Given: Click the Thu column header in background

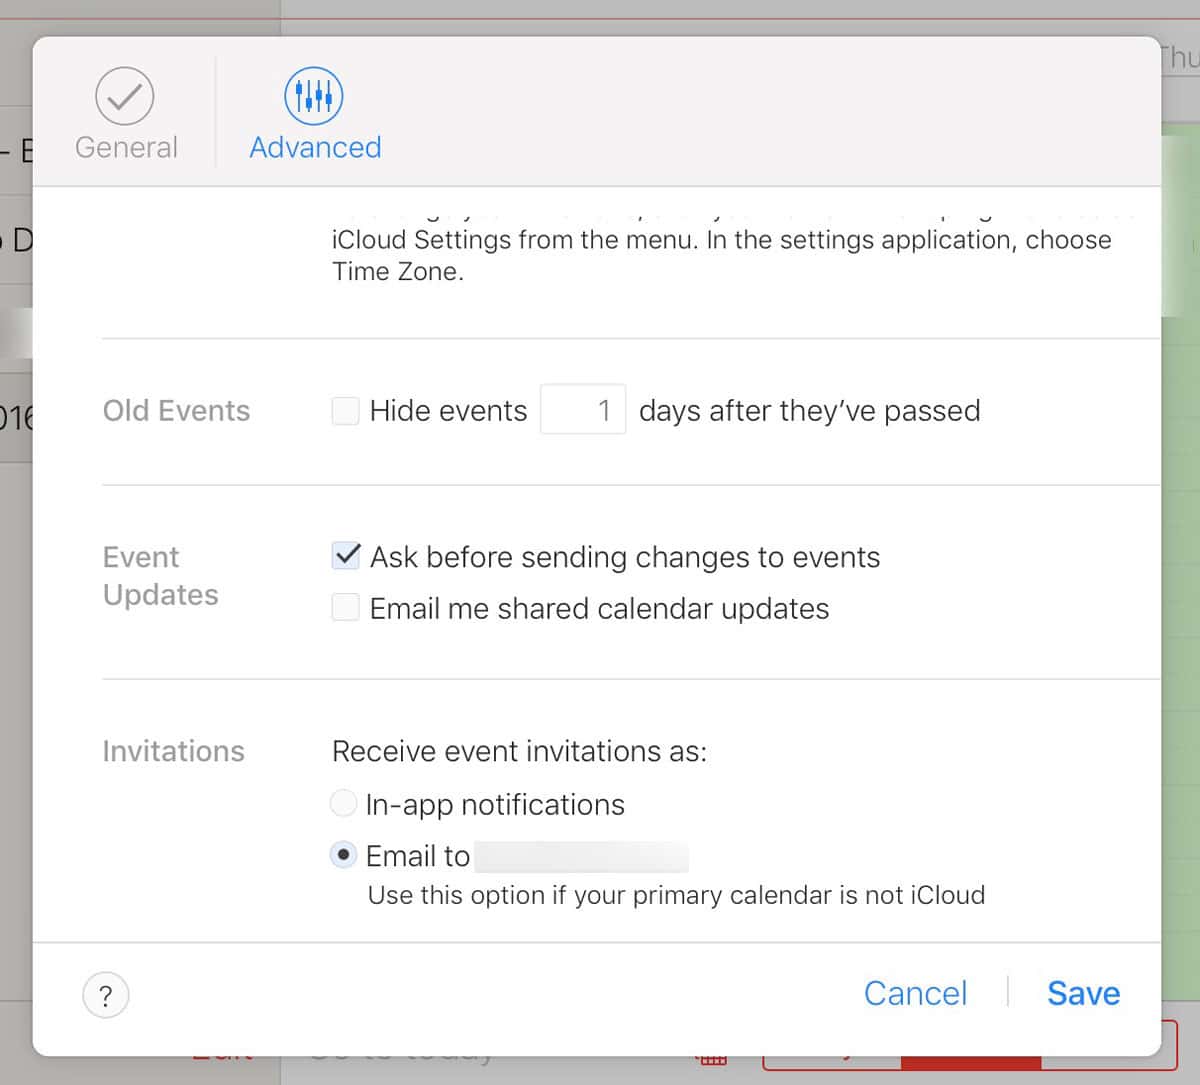Looking at the screenshot, I should tap(1180, 58).
